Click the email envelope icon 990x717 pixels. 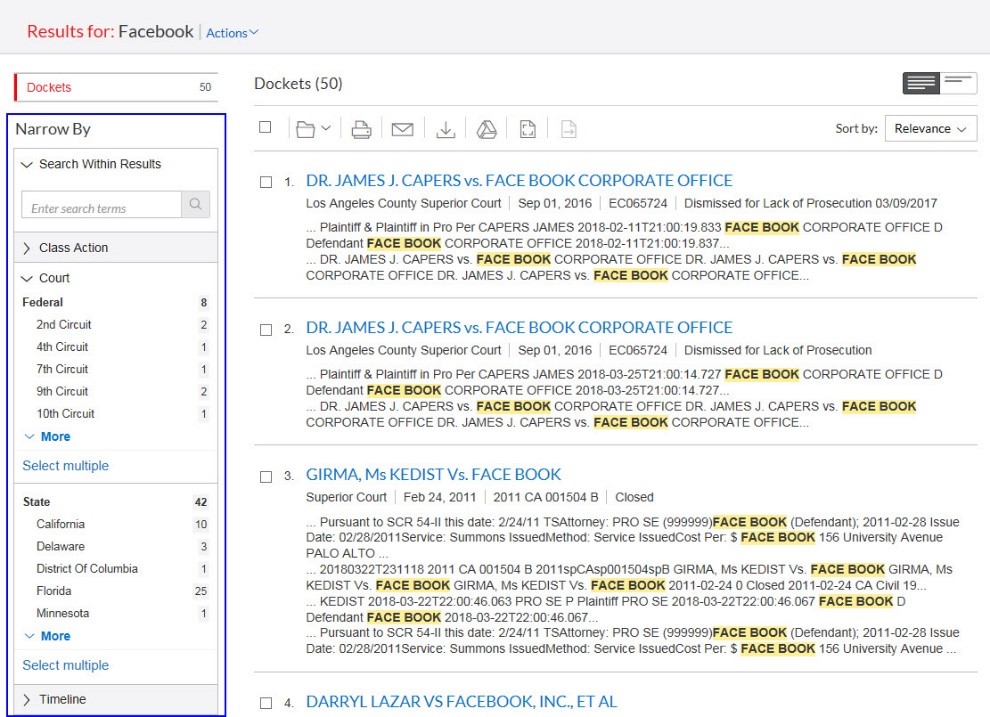click(402, 129)
